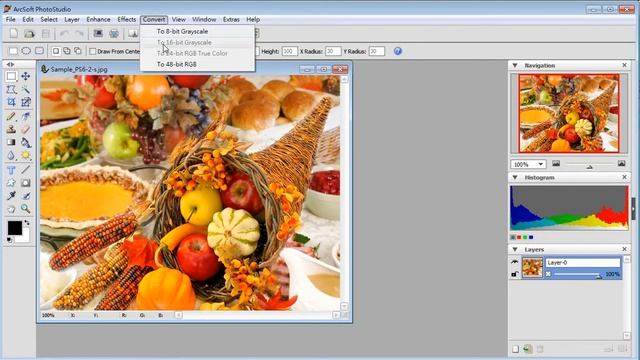Select the Magic Wand tool
The width and height of the screenshot is (640, 360).
pos(26,89)
